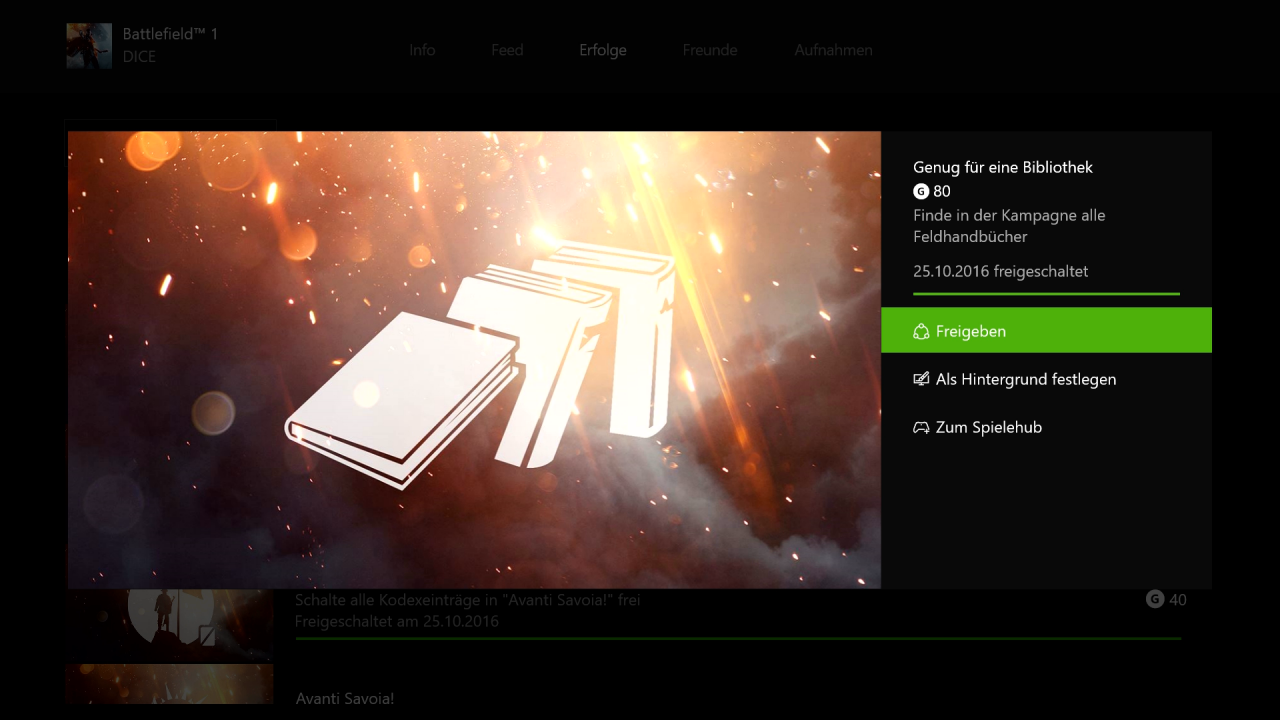The image size is (1280, 720).
Task: Click the Genug für eine Bibliothek title
Action: 1003,167
